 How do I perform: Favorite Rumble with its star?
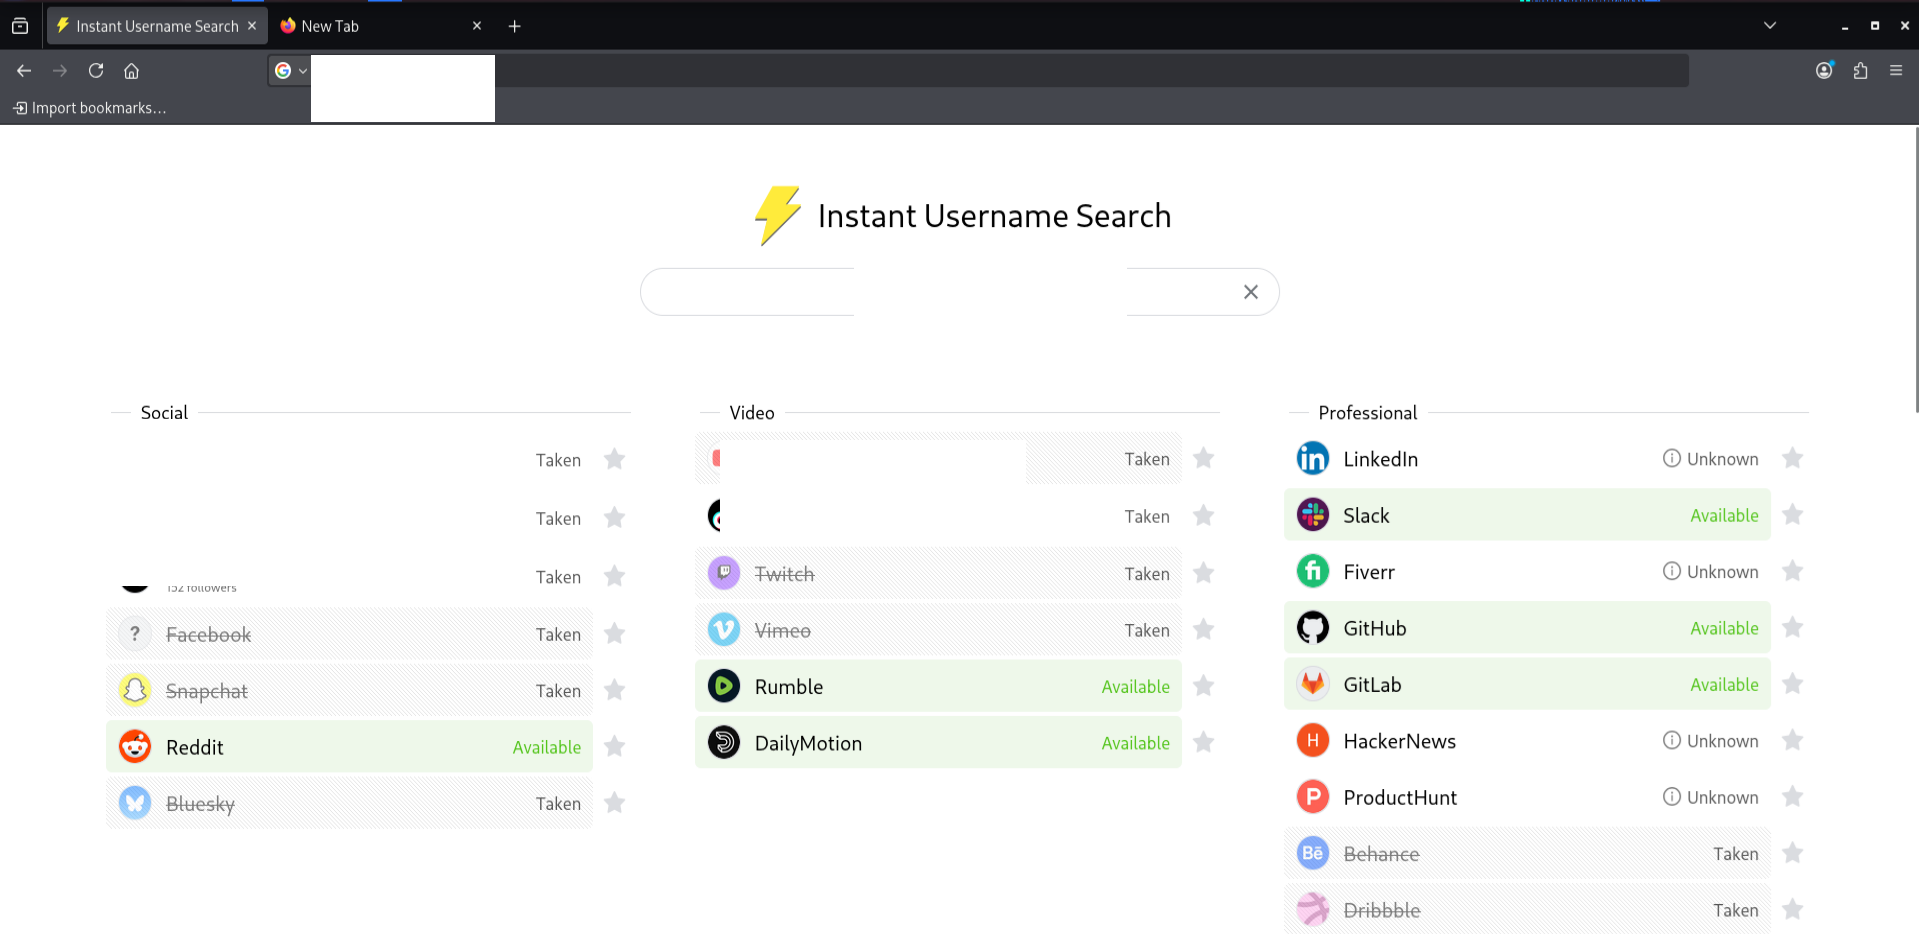[x=1204, y=685]
